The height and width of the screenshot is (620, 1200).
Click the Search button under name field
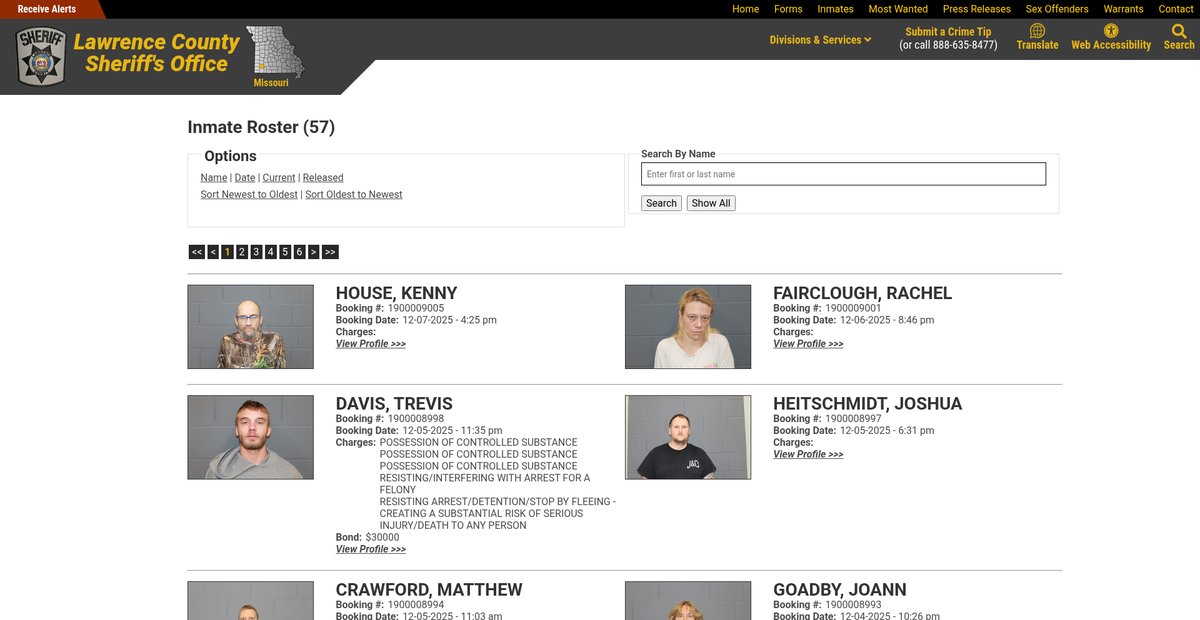pyautogui.click(x=661, y=203)
